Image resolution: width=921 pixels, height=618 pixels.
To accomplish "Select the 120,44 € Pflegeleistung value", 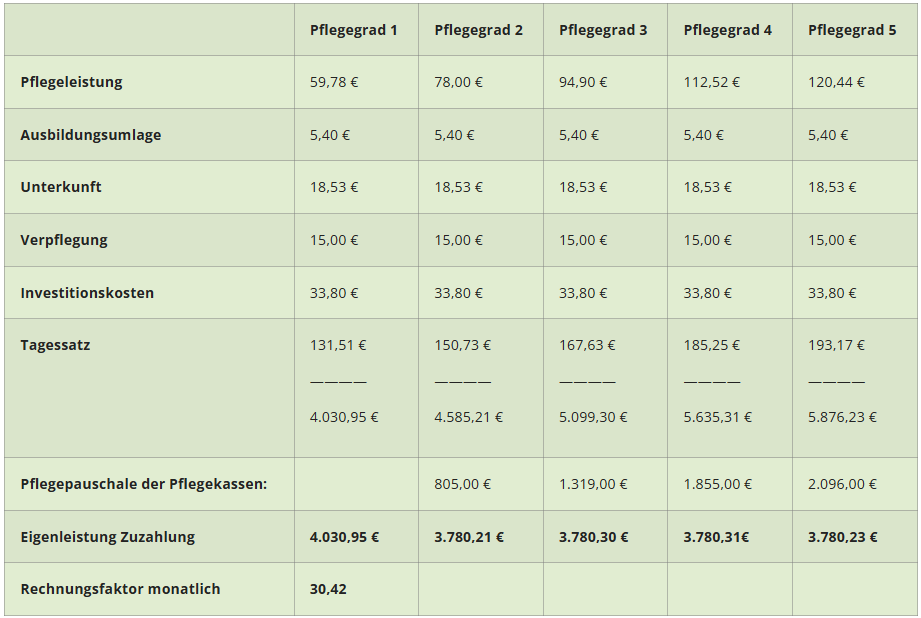I will point(836,82).
